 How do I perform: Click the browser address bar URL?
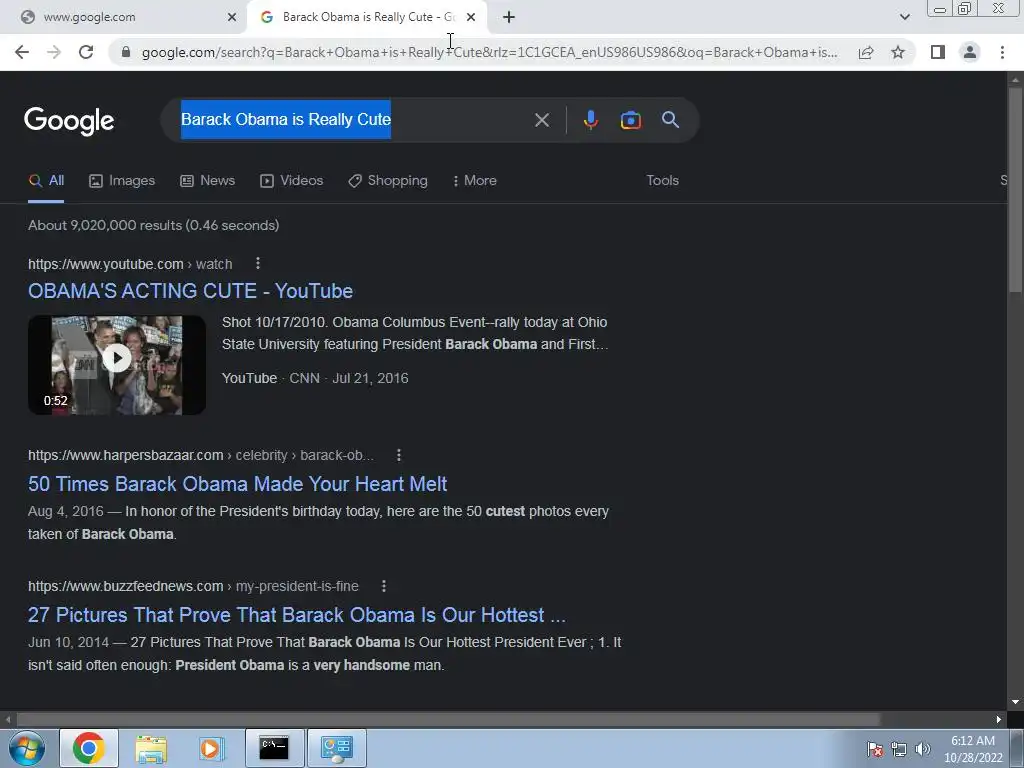pyautogui.click(x=489, y=52)
